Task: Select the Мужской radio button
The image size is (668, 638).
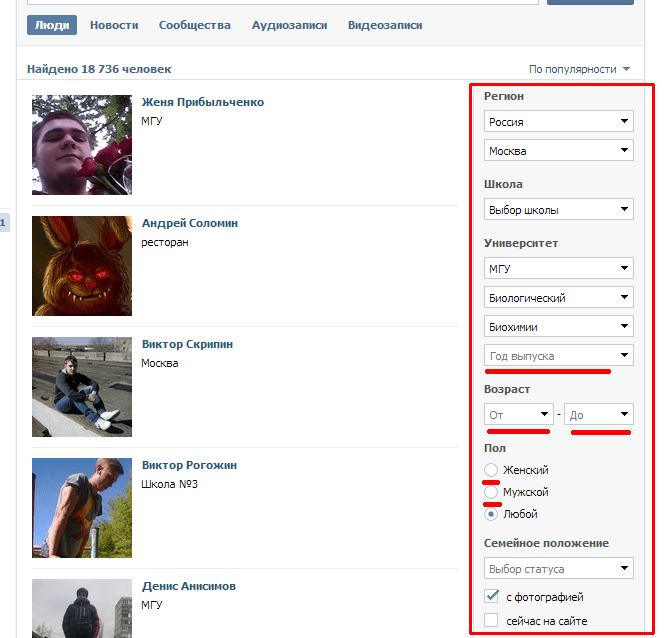Action: tap(491, 492)
